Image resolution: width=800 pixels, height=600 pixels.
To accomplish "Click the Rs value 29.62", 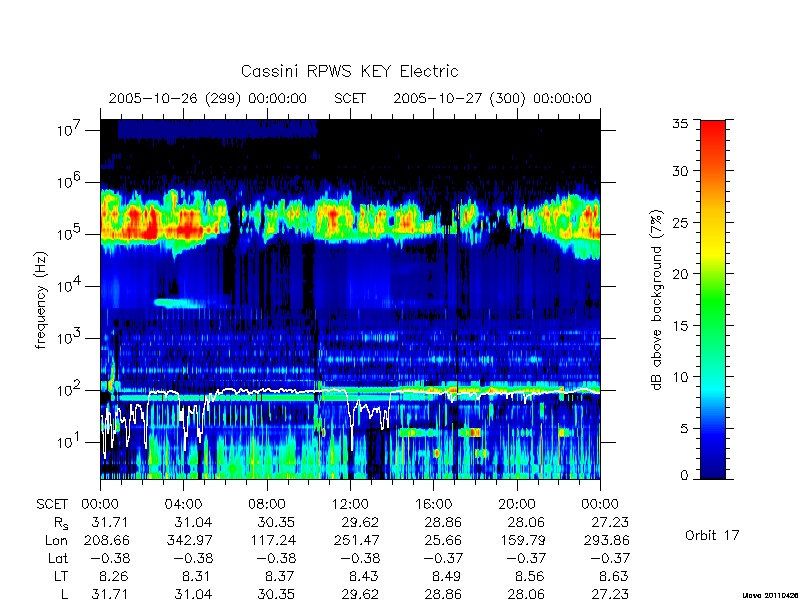I will (360, 522).
